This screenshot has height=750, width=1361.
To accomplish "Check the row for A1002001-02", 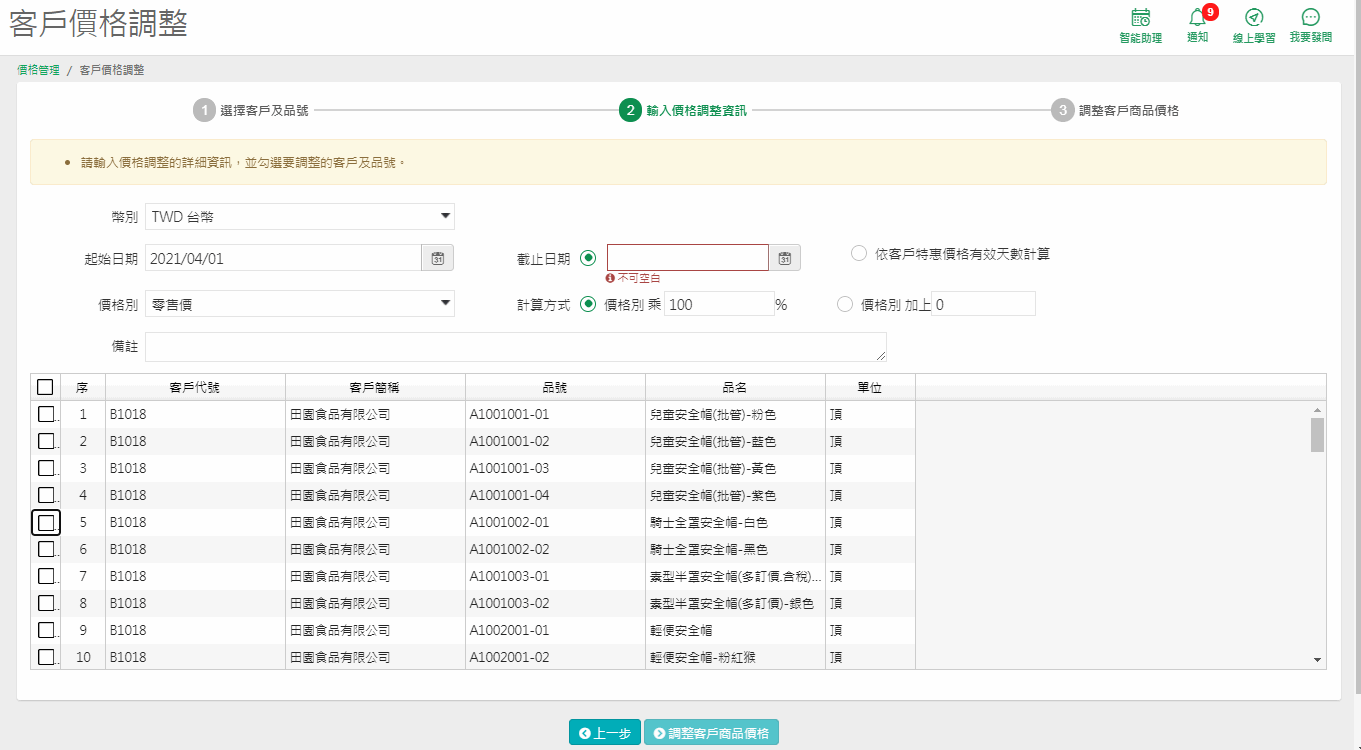I will tap(46, 657).
